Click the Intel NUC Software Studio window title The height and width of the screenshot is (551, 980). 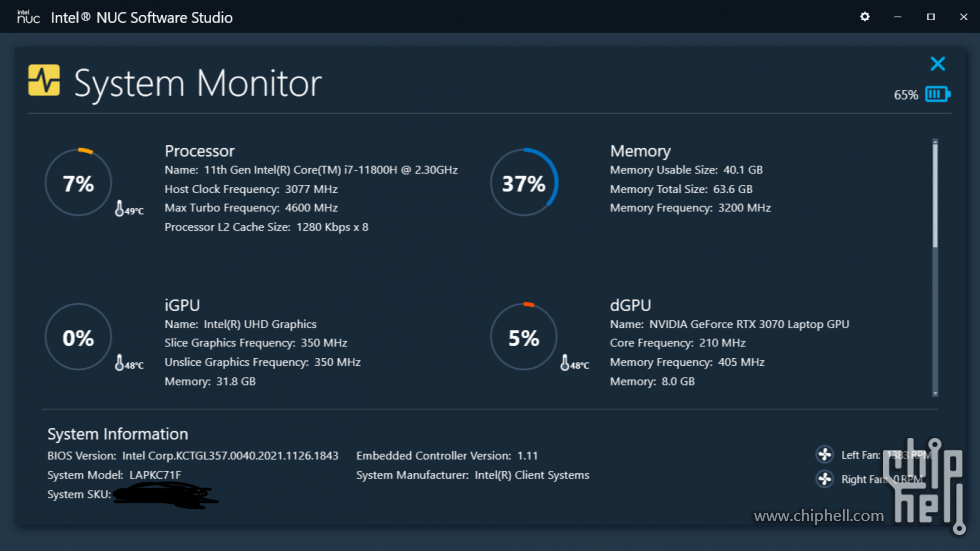click(141, 17)
